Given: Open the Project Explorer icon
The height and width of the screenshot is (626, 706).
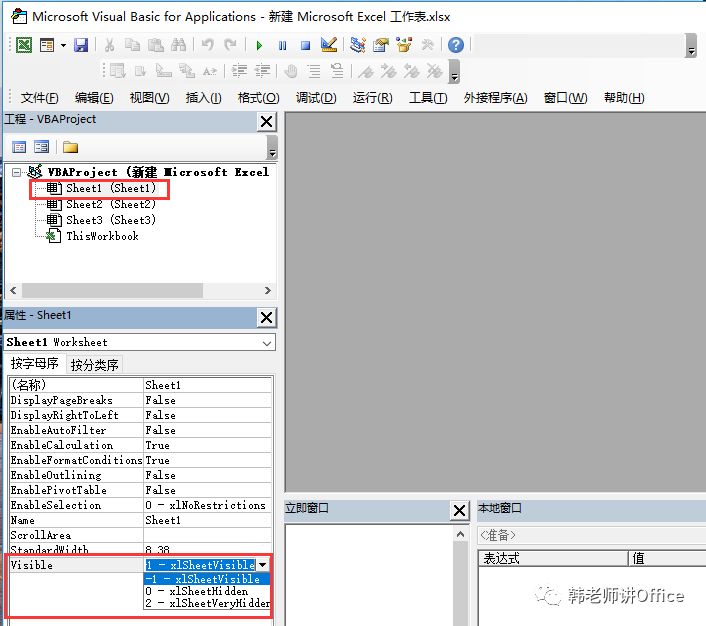Looking at the screenshot, I should click(358, 45).
